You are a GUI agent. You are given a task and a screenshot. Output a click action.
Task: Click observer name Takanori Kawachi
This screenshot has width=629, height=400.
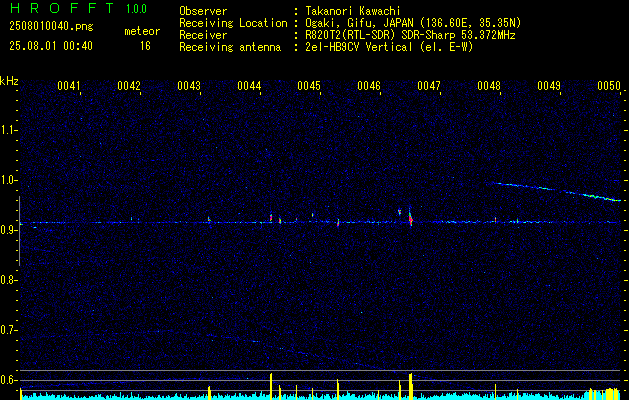pyautogui.click(x=353, y=11)
